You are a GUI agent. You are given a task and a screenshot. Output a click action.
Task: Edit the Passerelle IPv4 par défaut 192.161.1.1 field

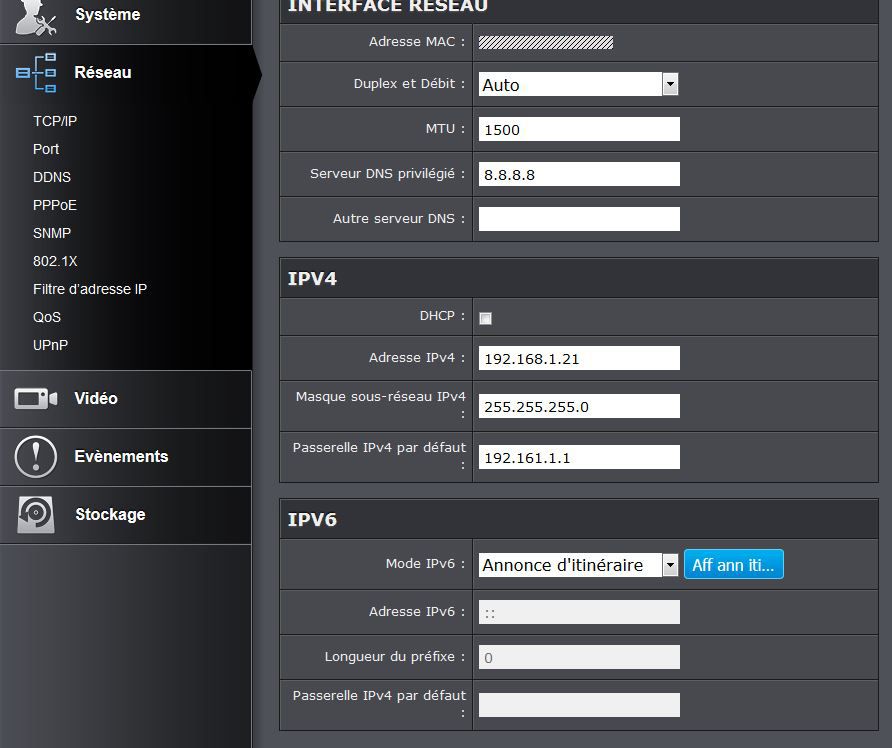click(579, 457)
